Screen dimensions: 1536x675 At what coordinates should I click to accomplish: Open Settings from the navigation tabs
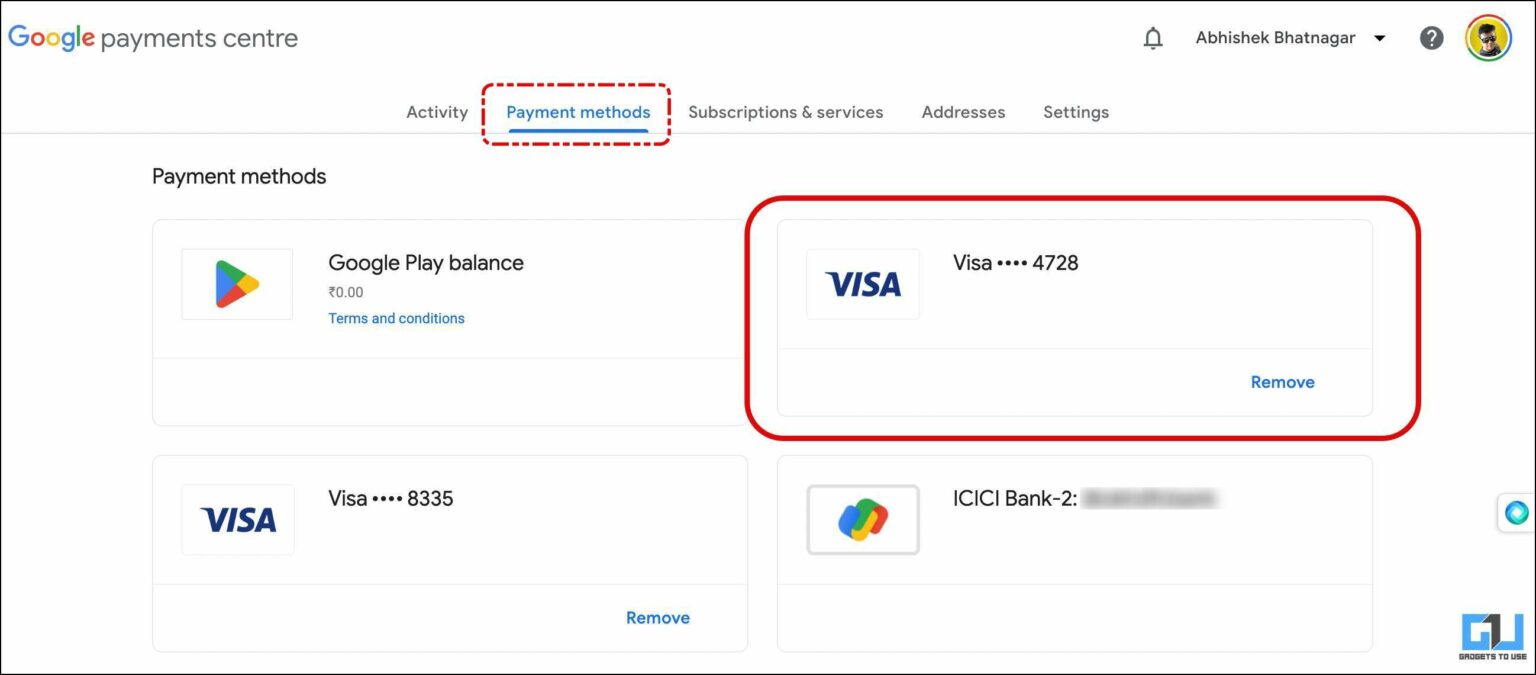(x=1075, y=112)
